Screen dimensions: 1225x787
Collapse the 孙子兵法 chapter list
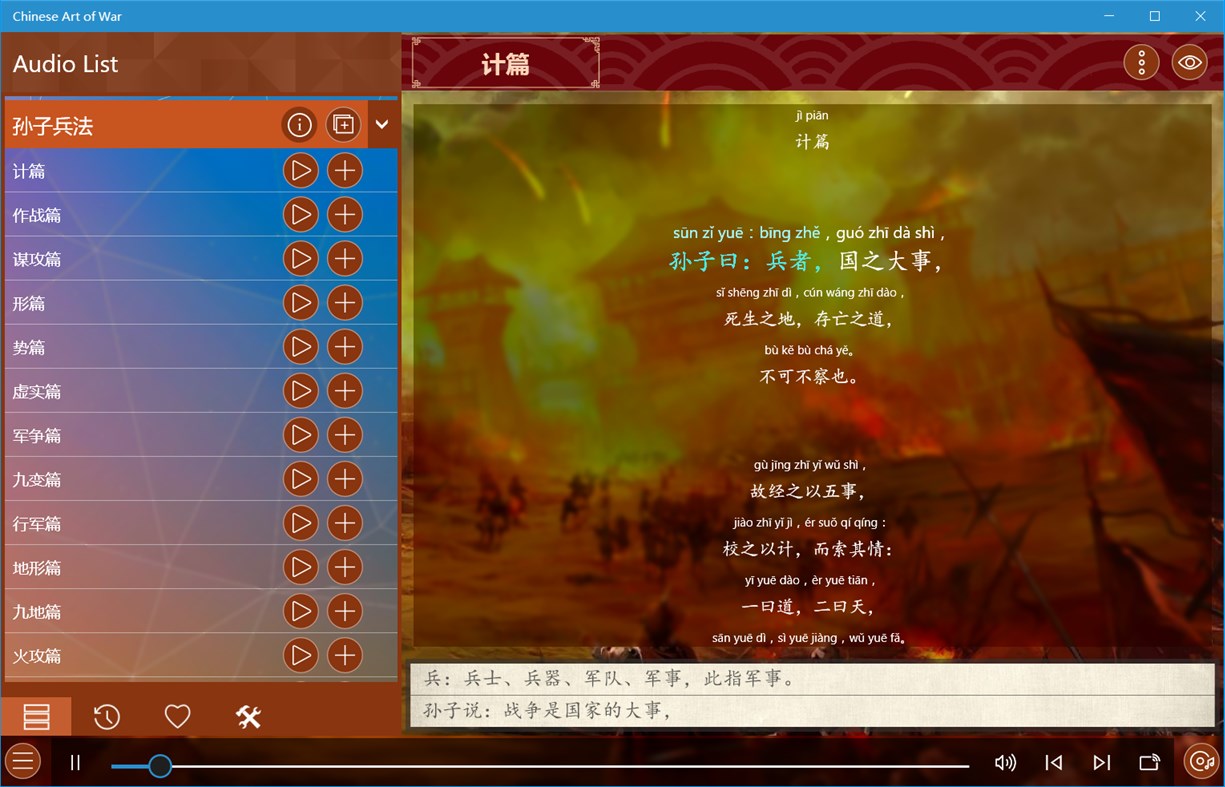tap(382, 124)
